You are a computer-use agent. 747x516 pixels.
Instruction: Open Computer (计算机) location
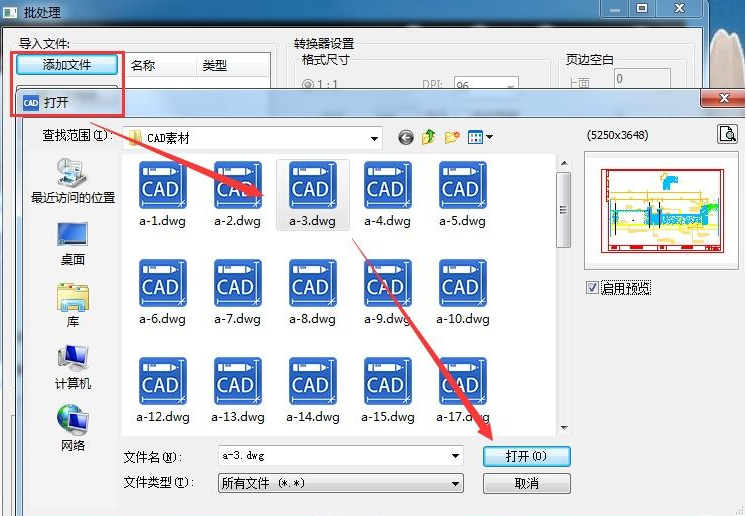click(73, 367)
